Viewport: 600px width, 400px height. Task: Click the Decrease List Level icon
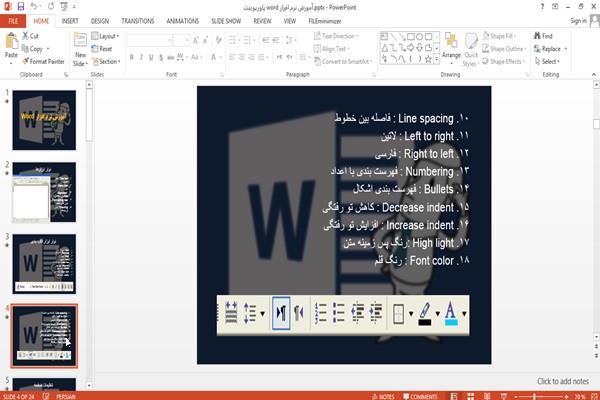coord(266,40)
